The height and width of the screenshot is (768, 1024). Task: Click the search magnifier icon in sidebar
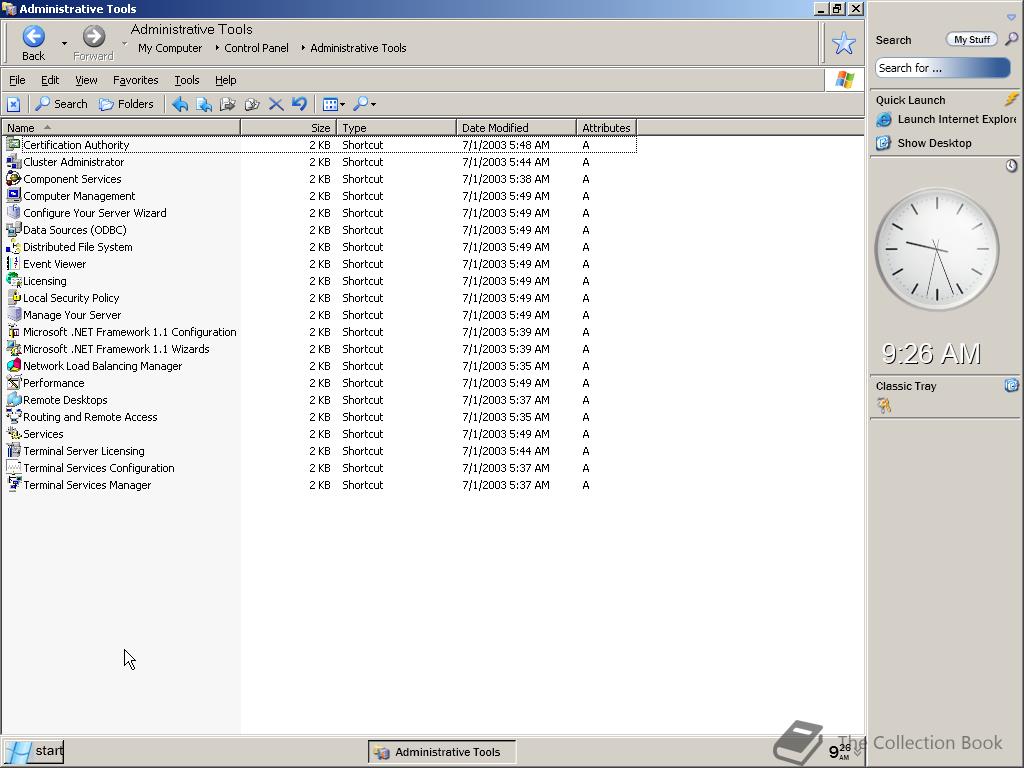point(1011,39)
